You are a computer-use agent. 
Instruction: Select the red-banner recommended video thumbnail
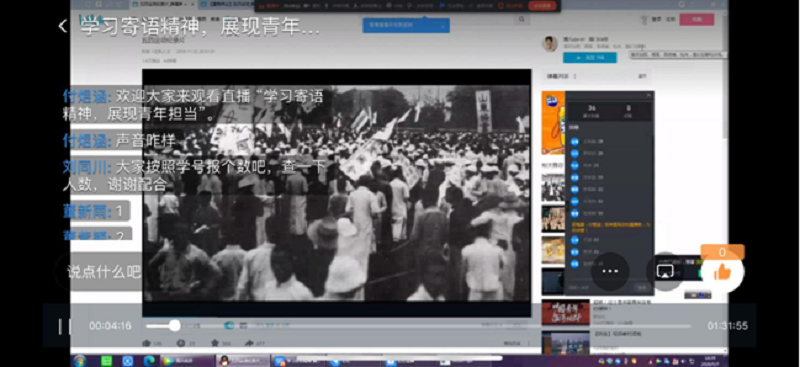(x=565, y=312)
